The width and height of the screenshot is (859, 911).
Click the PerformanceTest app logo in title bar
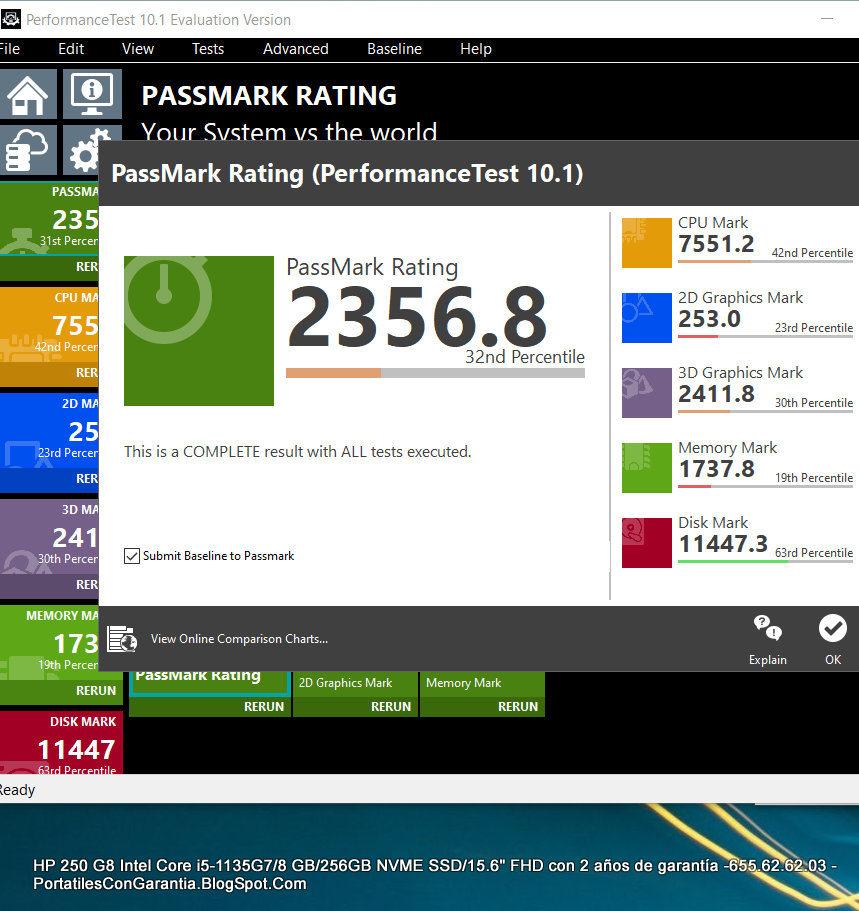coord(11,19)
